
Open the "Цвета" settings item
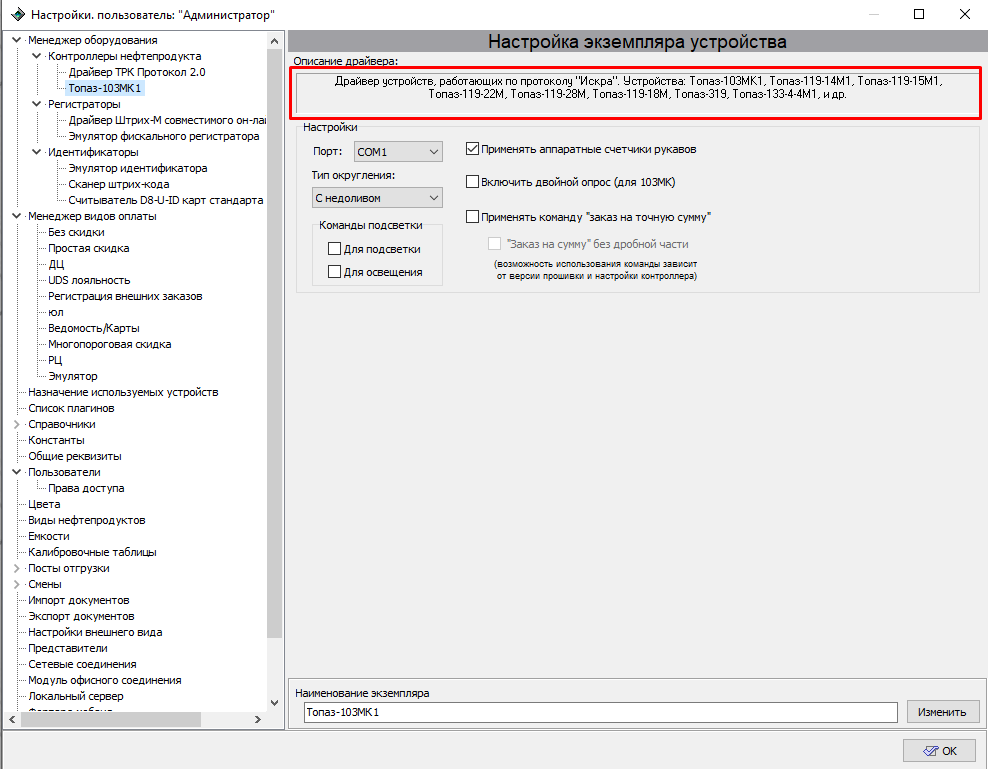(44, 504)
